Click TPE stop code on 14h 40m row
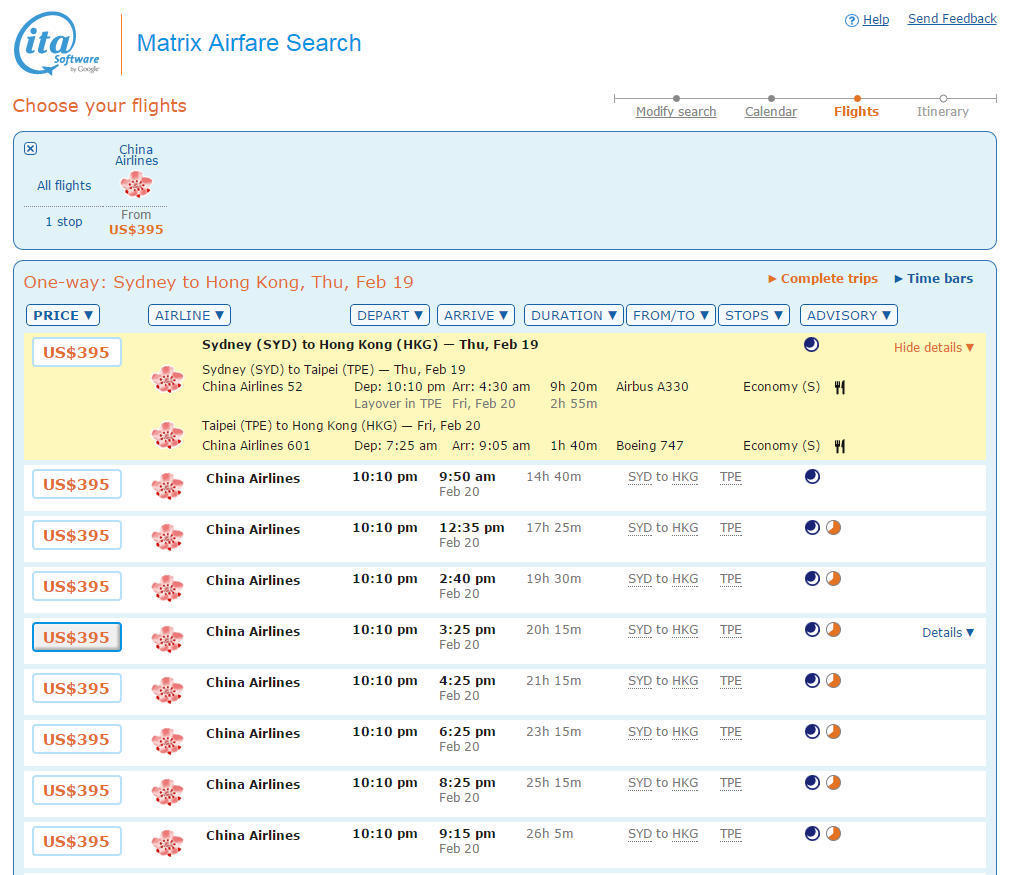Viewport: 1010px width, 875px height. pos(730,477)
